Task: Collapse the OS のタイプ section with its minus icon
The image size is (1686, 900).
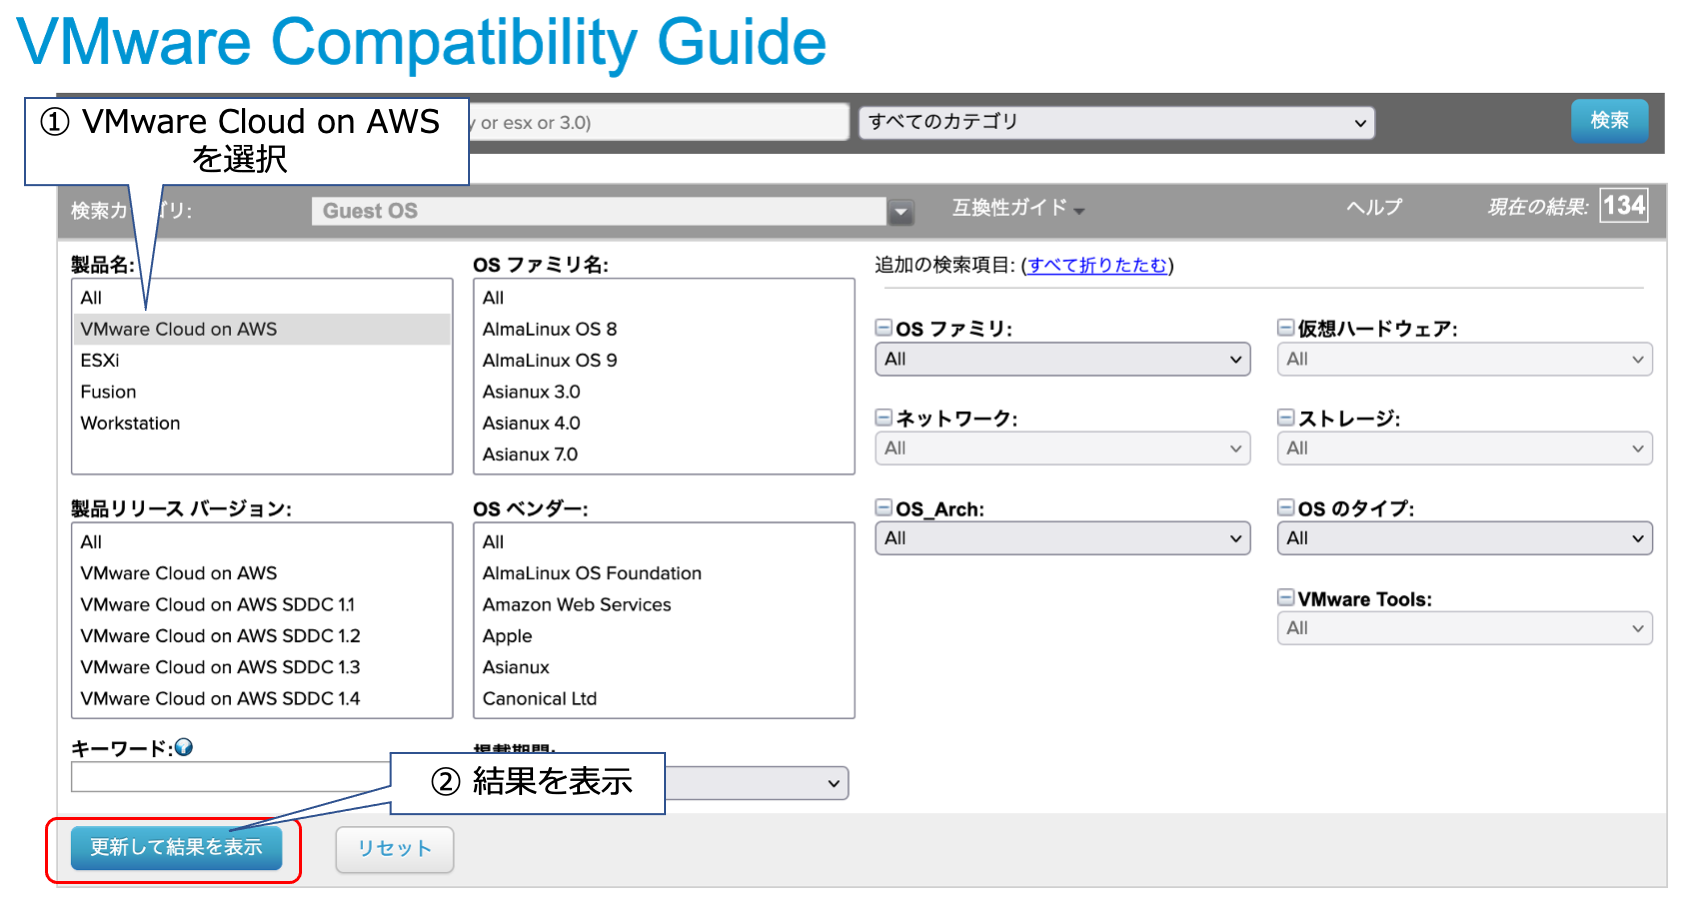Action: (x=1286, y=509)
